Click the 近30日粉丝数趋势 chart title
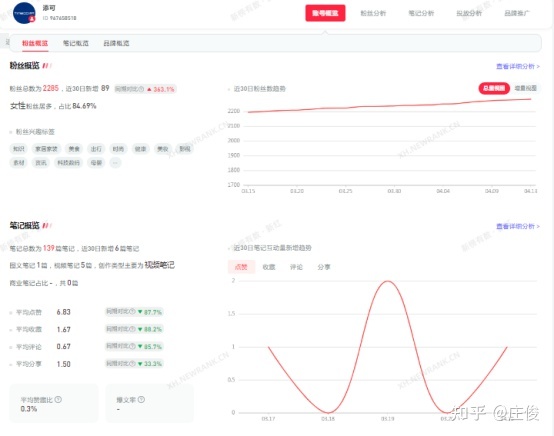The height and width of the screenshot is (436, 554). 260,89
